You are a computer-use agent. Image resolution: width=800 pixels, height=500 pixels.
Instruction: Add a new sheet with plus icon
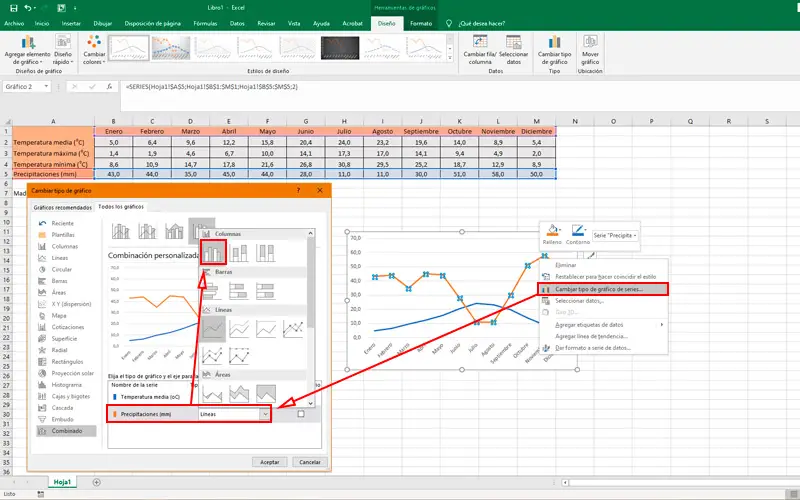tap(96, 482)
